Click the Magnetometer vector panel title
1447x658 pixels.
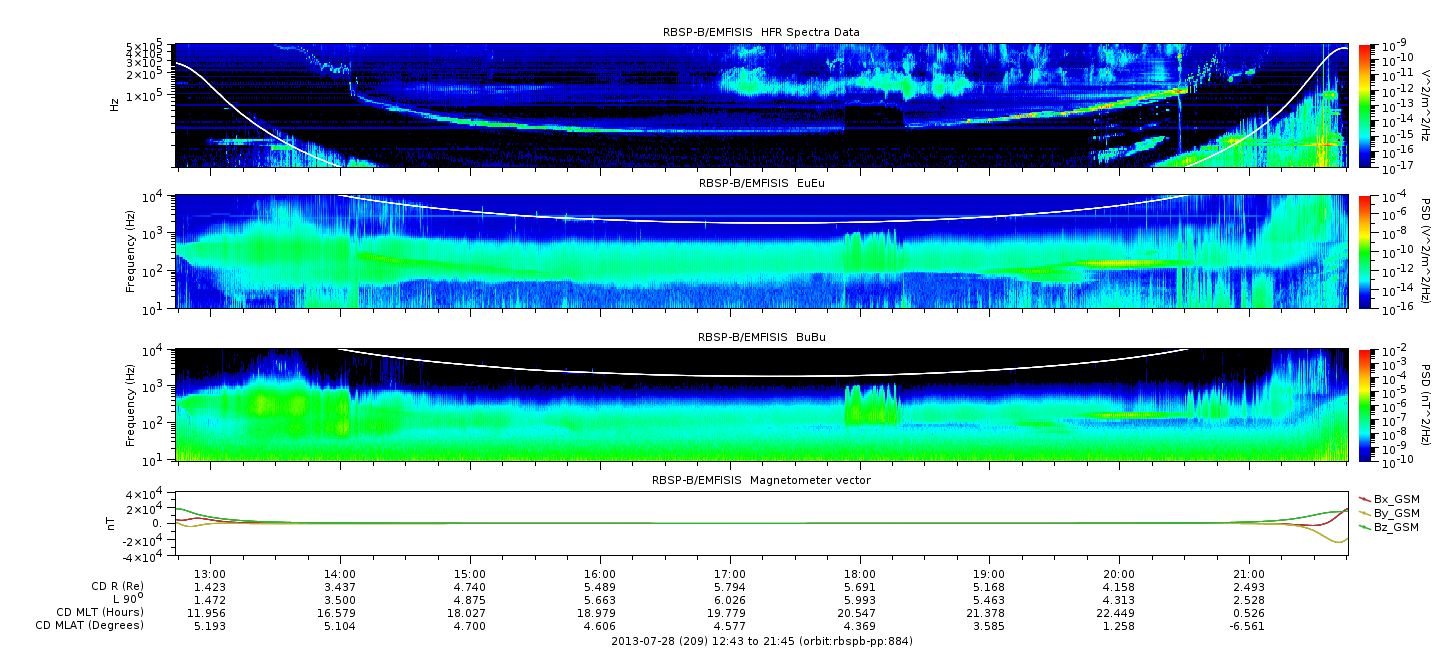(x=760, y=480)
